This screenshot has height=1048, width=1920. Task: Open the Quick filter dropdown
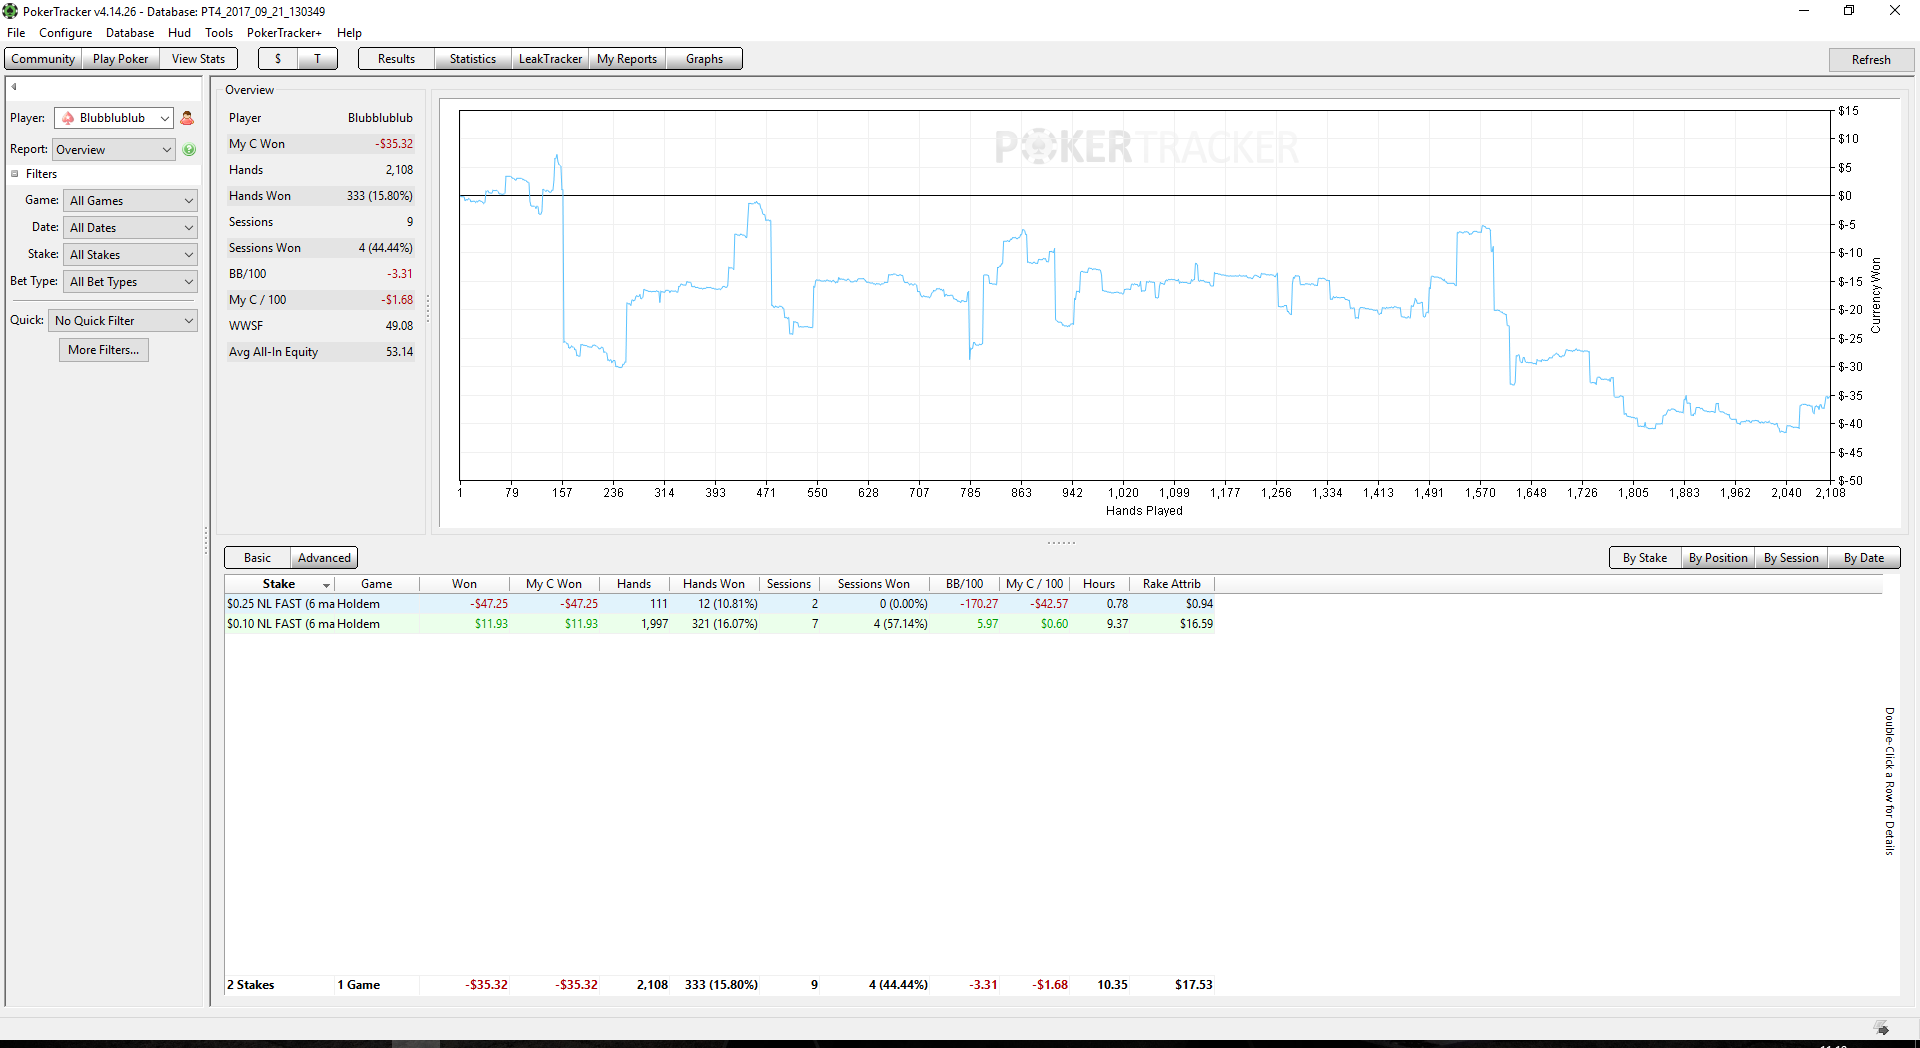[123, 321]
